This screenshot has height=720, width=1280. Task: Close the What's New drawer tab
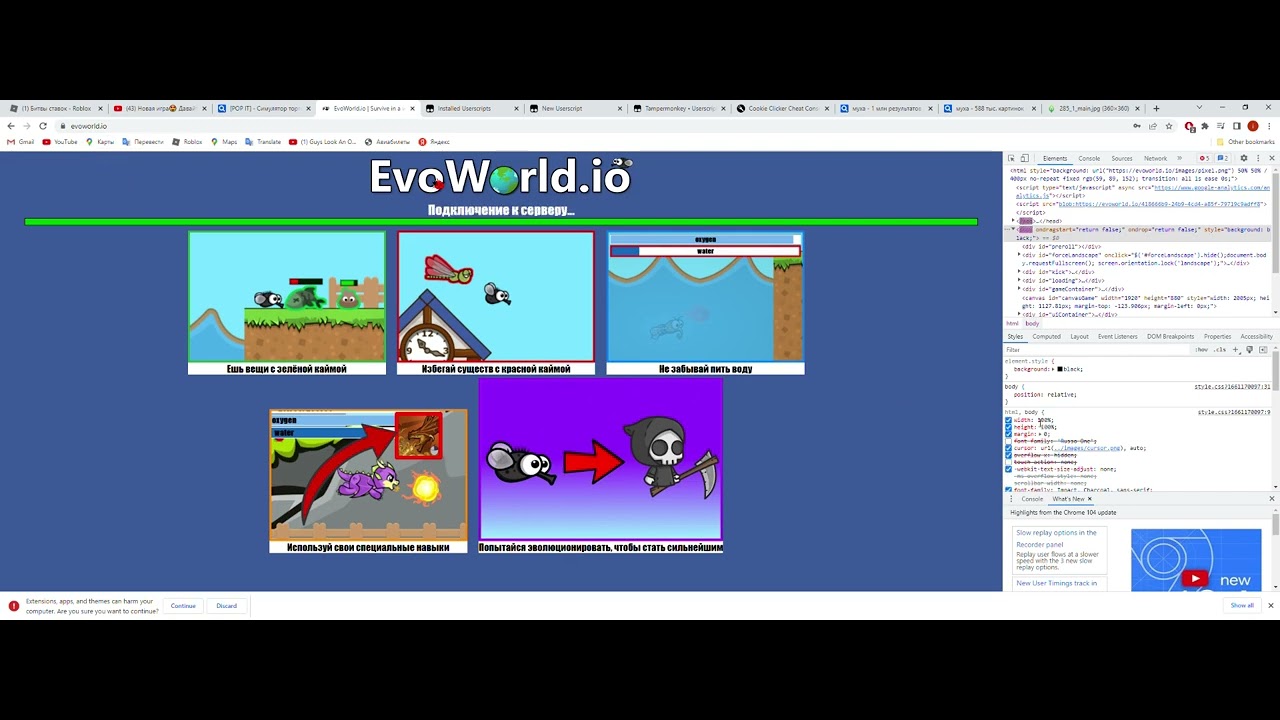click(1090, 499)
